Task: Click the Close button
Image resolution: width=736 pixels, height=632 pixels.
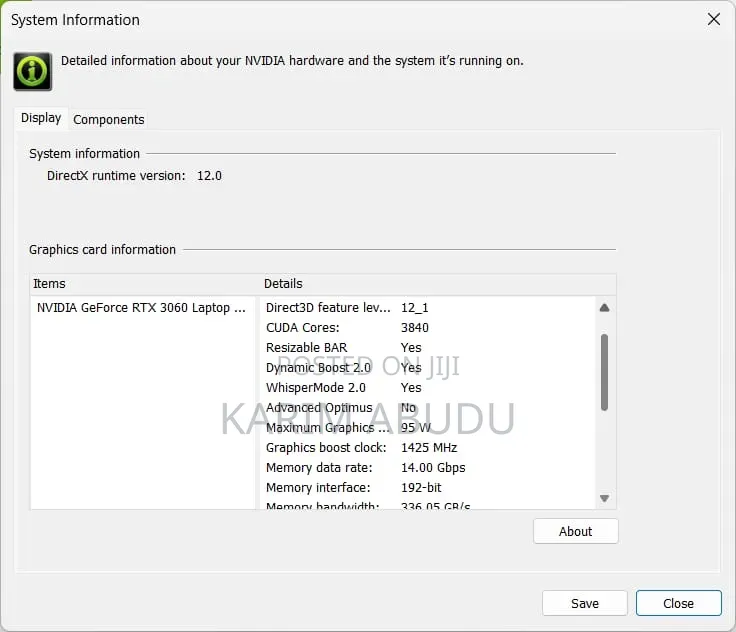Action: pyautogui.click(x=678, y=603)
